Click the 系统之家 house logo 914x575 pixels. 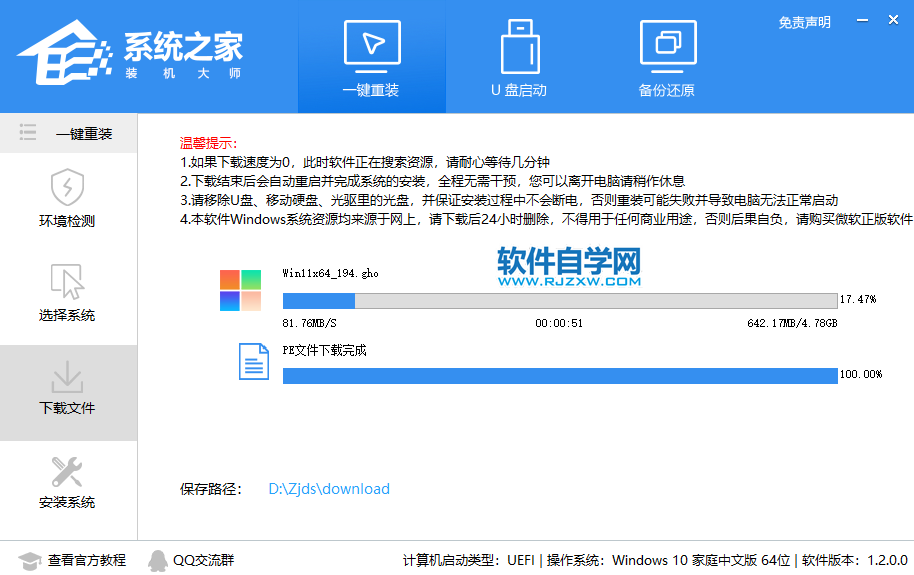65,52
